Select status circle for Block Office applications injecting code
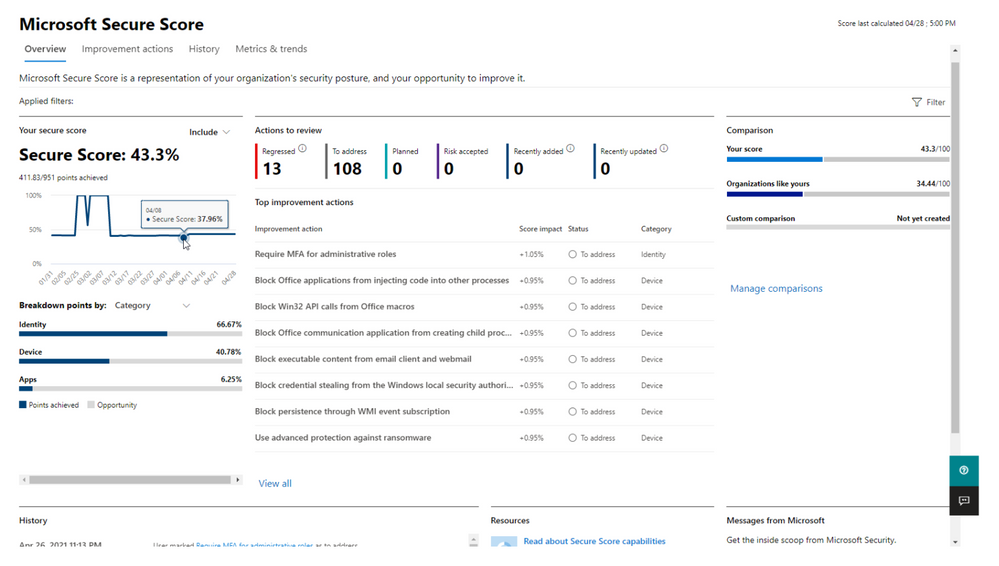 (x=572, y=280)
